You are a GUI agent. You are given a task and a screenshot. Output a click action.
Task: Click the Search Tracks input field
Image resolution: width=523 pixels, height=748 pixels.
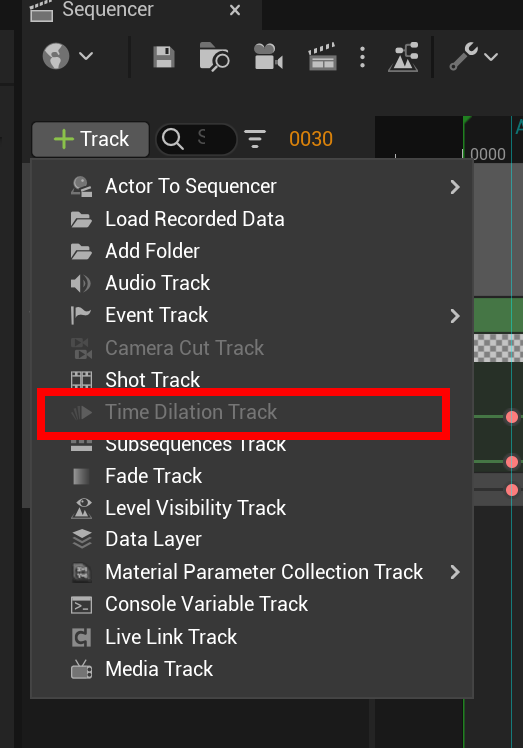tap(196, 139)
